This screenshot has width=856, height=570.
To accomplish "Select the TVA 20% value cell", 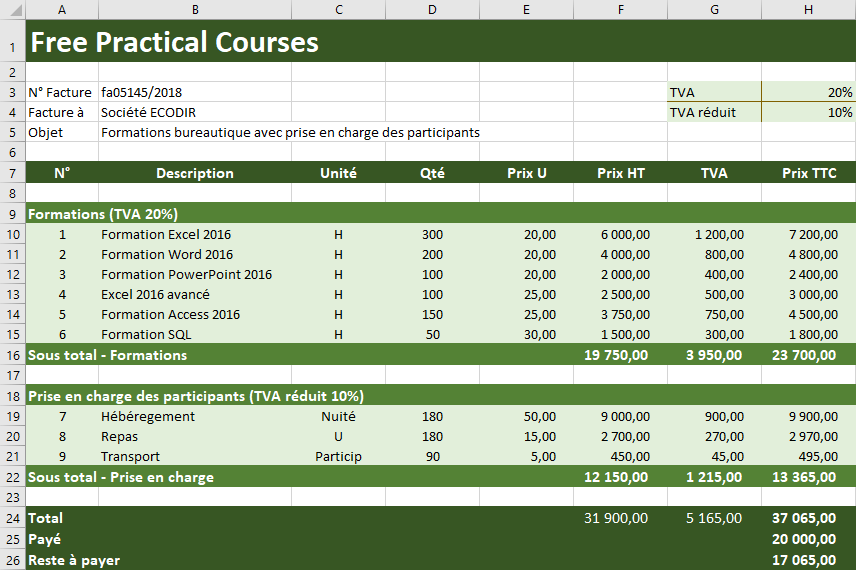I will (x=808, y=92).
